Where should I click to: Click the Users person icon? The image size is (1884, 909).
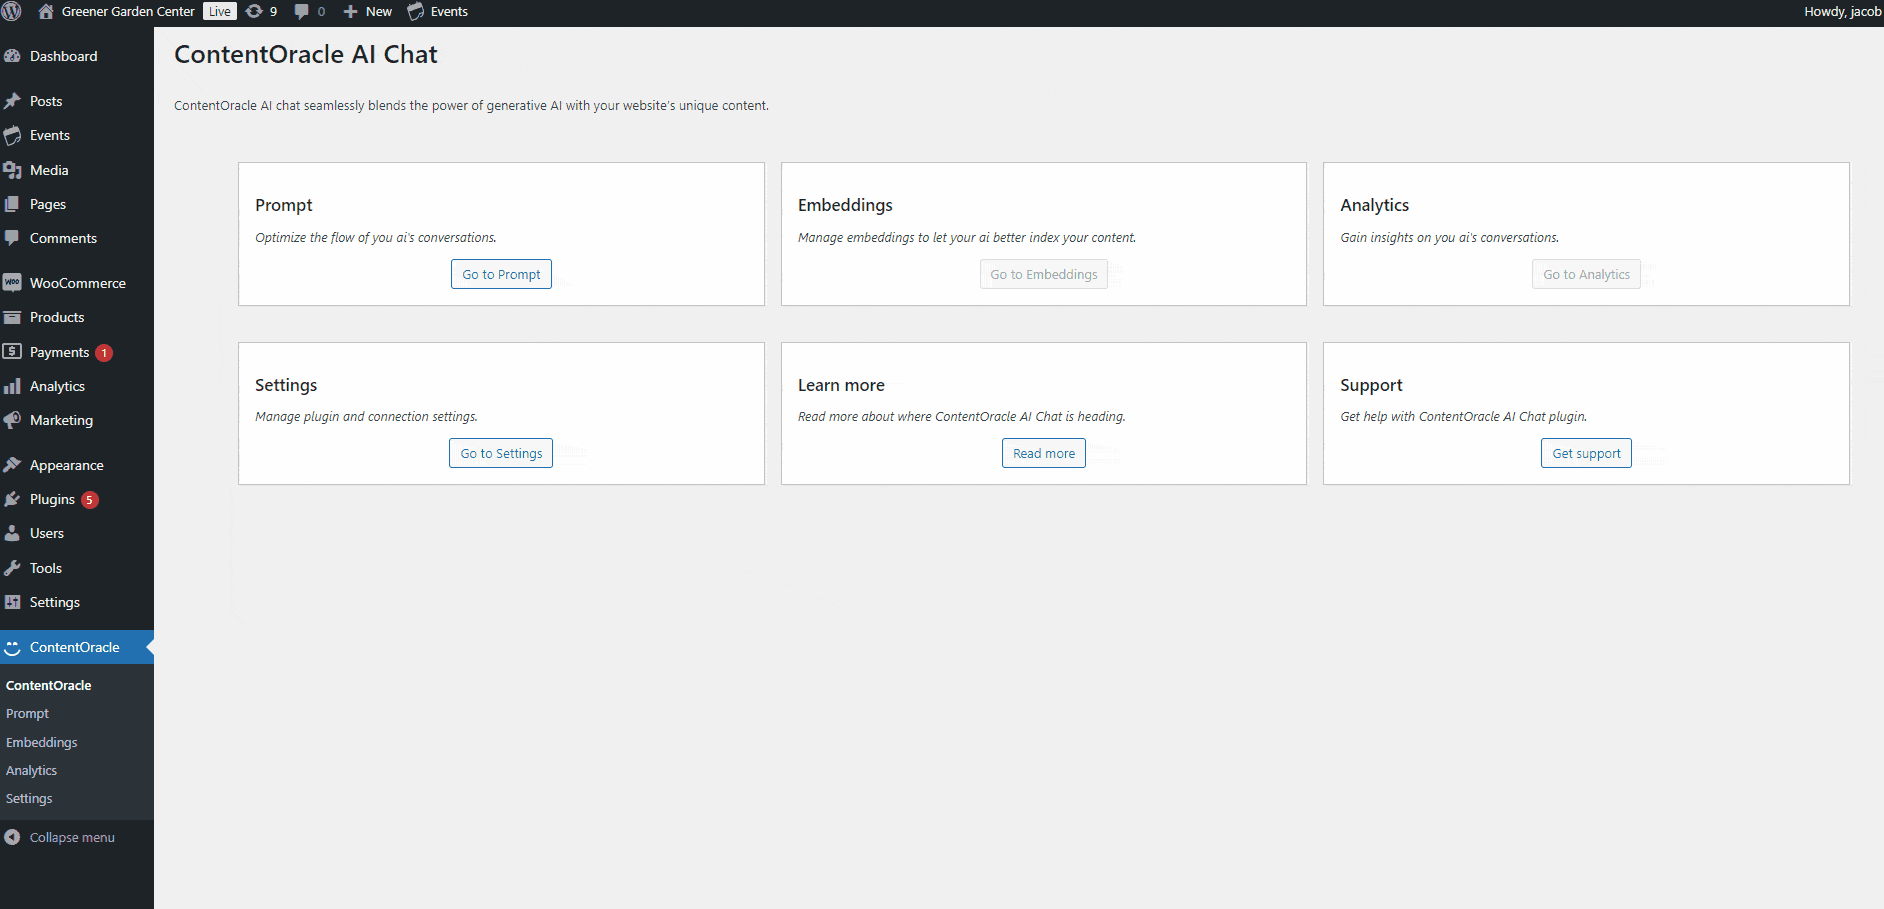12,533
